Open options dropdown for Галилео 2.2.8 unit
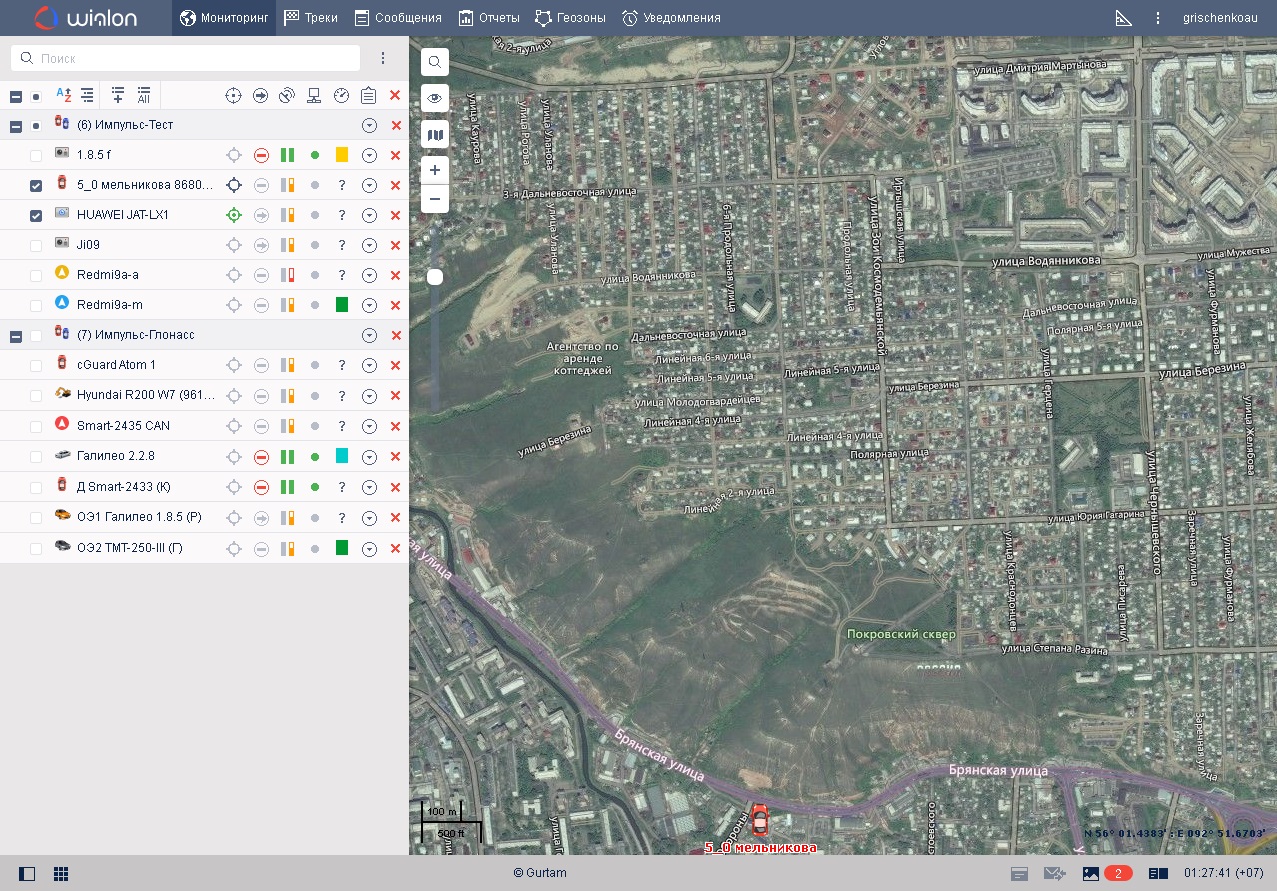The width and height of the screenshot is (1277, 891). pyautogui.click(x=369, y=457)
